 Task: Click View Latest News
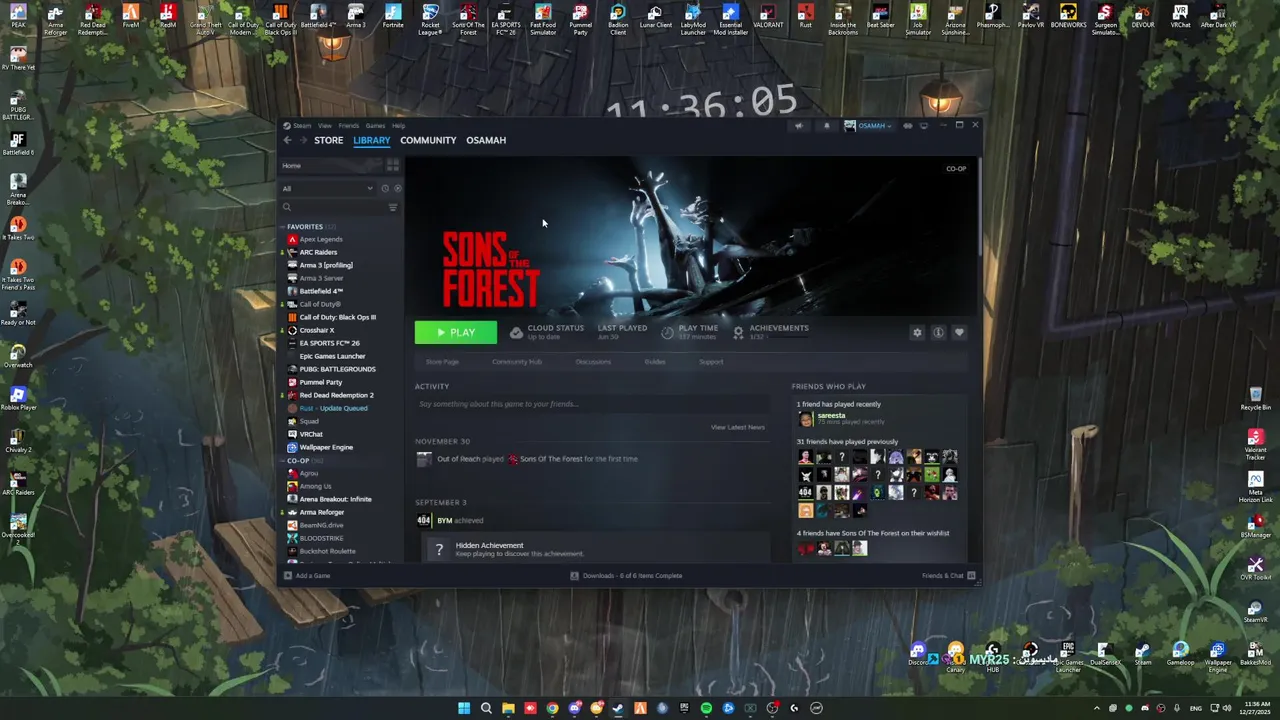click(x=738, y=427)
